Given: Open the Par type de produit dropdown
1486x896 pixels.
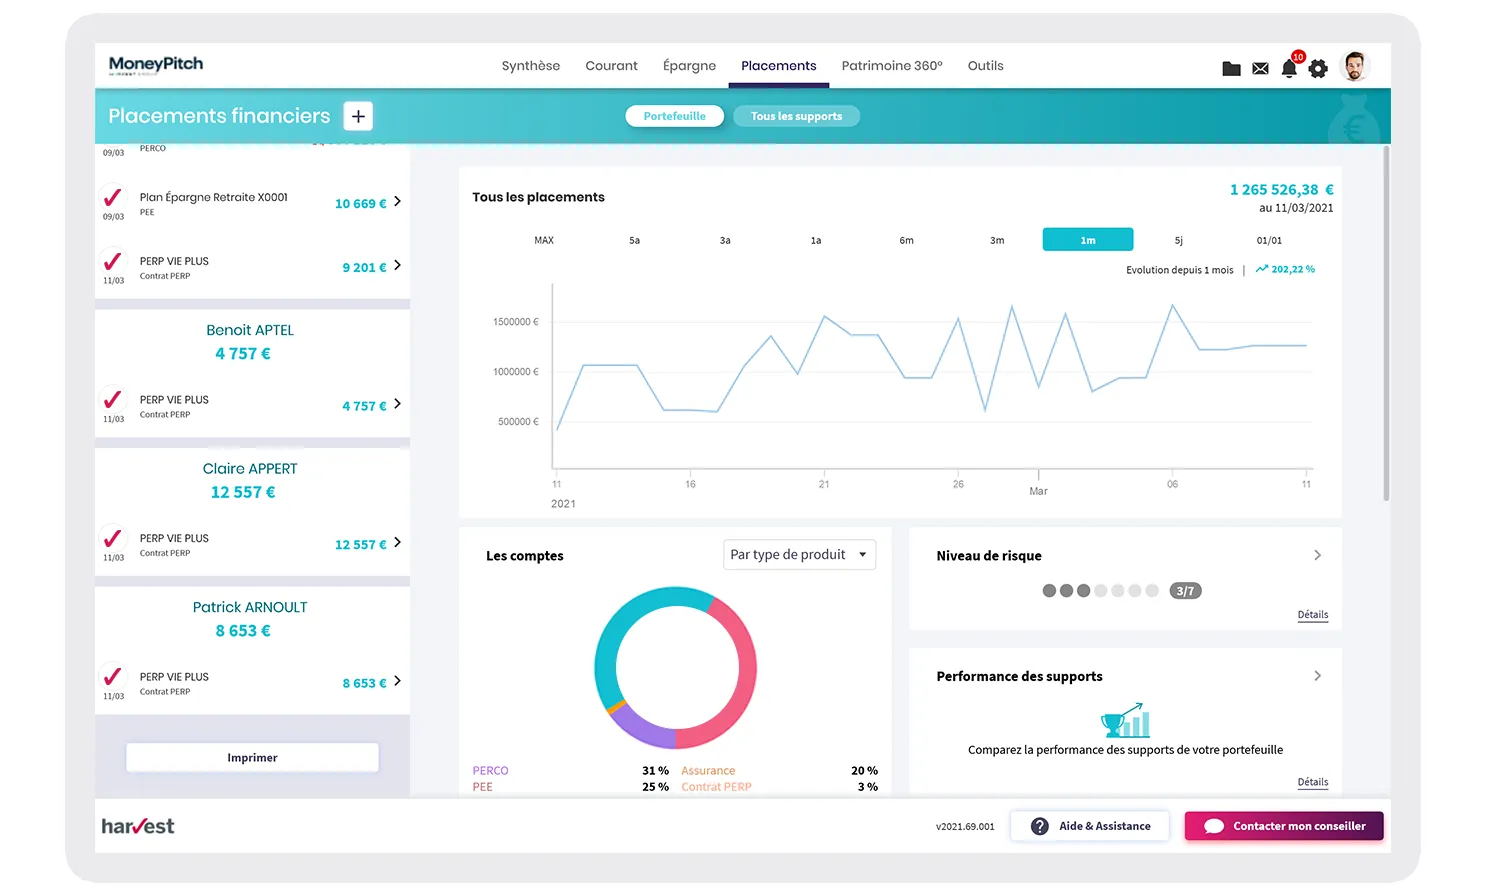Looking at the screenshot, I should point(799,555).
